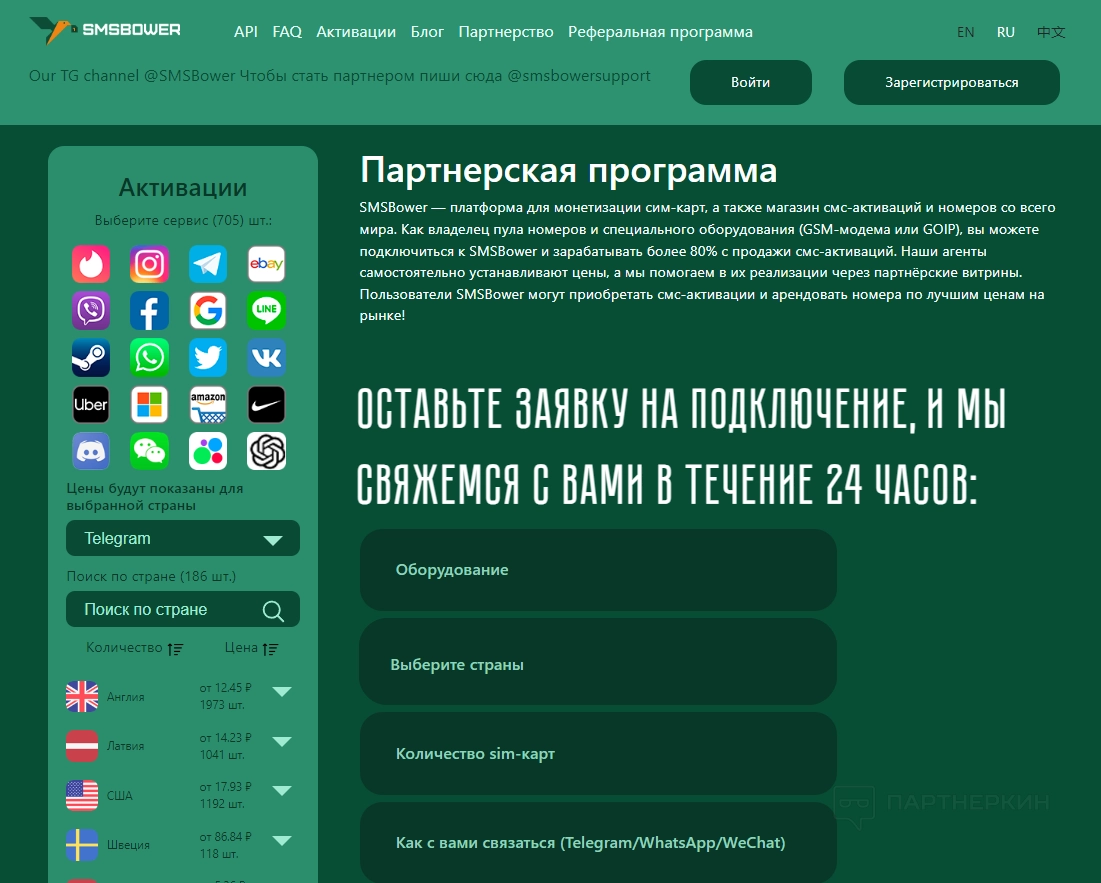Expand the США price row
Image resolution: width=1101 pixels, height=883 pixels.
click(x=282, y=790)
